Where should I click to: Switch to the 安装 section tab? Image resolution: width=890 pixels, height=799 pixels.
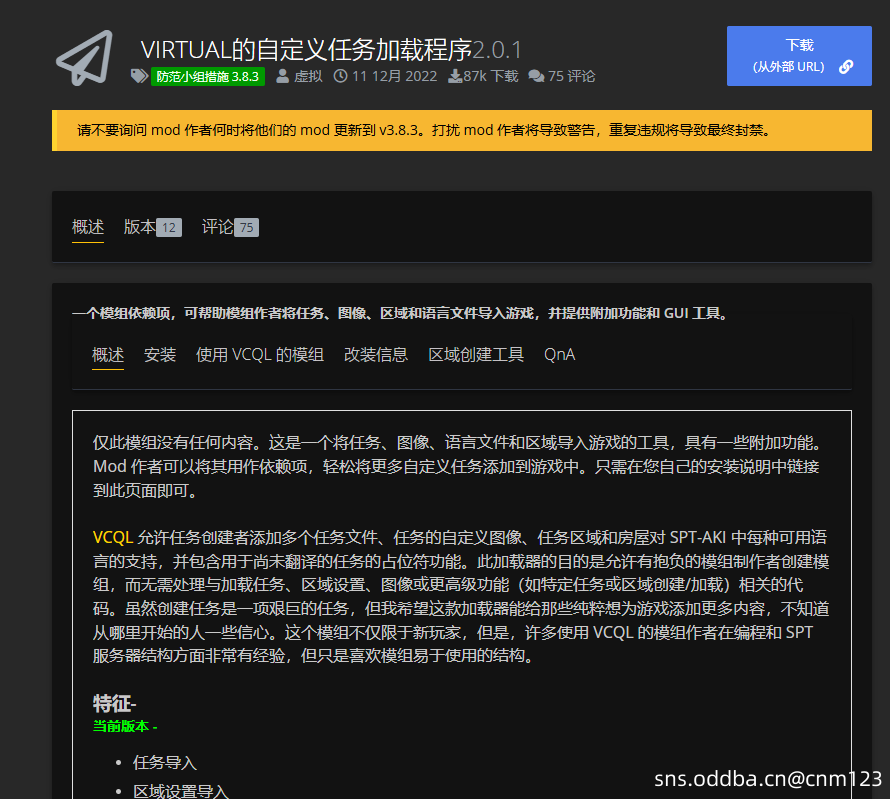pyautogui.click(x=160, y=354)
